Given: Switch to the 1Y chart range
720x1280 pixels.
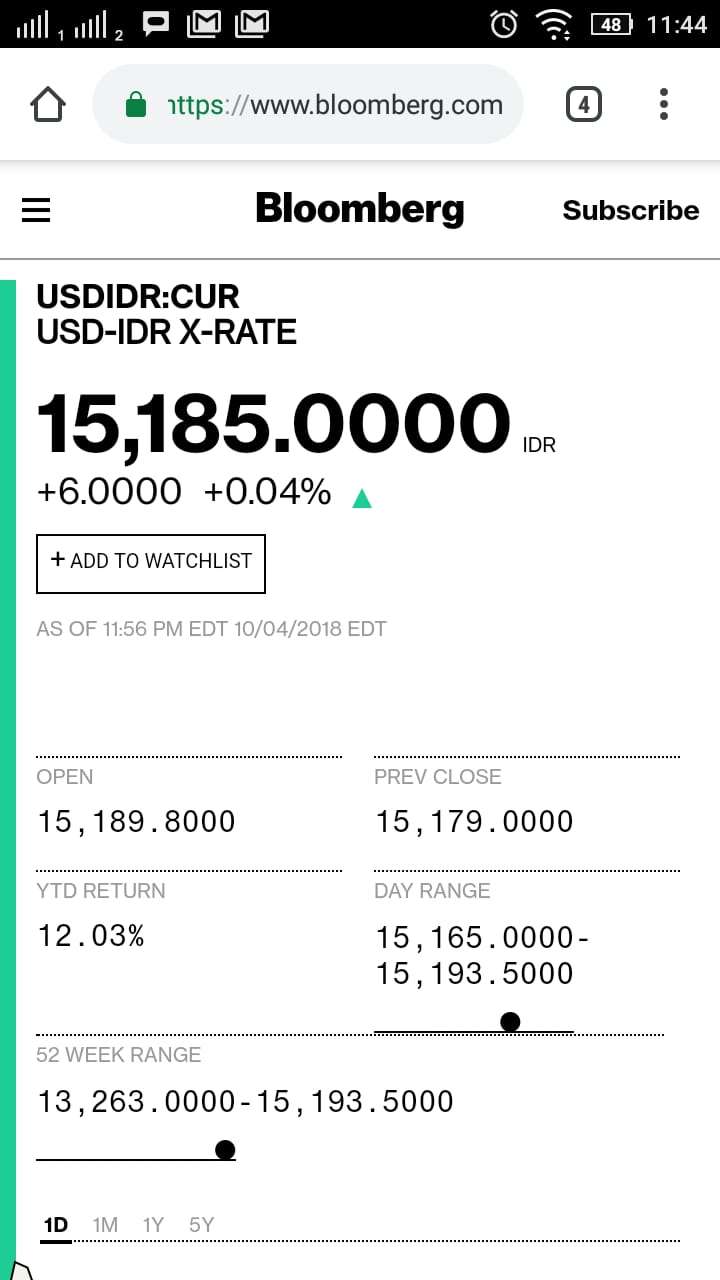Looking at the screenshot, I should click(153, 1225).
